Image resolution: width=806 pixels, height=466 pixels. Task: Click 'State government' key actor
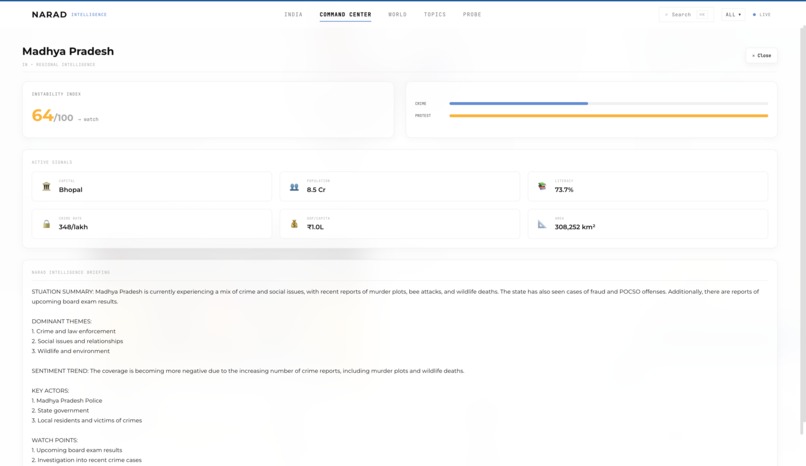(x=60, y=411)
